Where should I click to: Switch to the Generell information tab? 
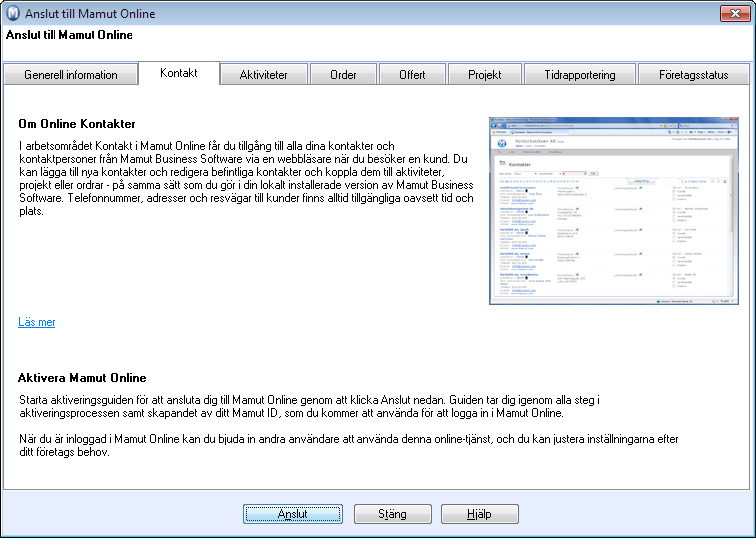(x=70, y=75)
